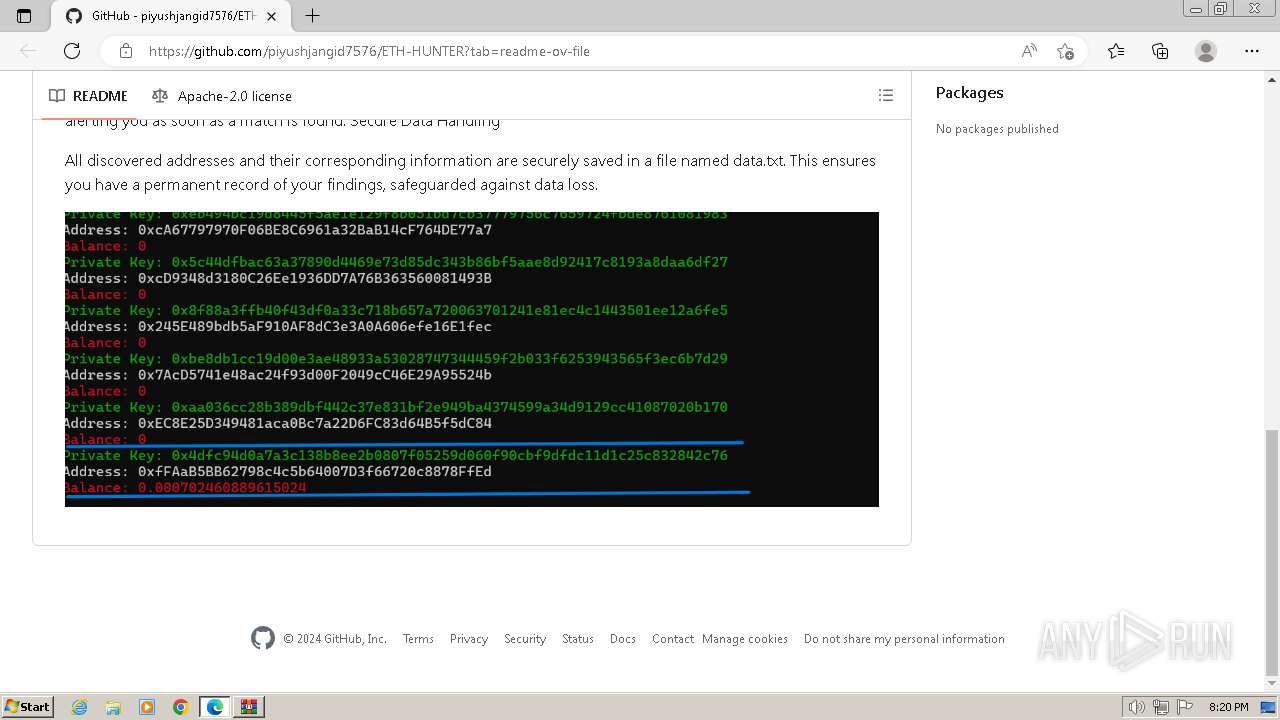The image size is (1280, 720).
Task: Click scrollbar up arrow
Action: tap(1272, 78)
